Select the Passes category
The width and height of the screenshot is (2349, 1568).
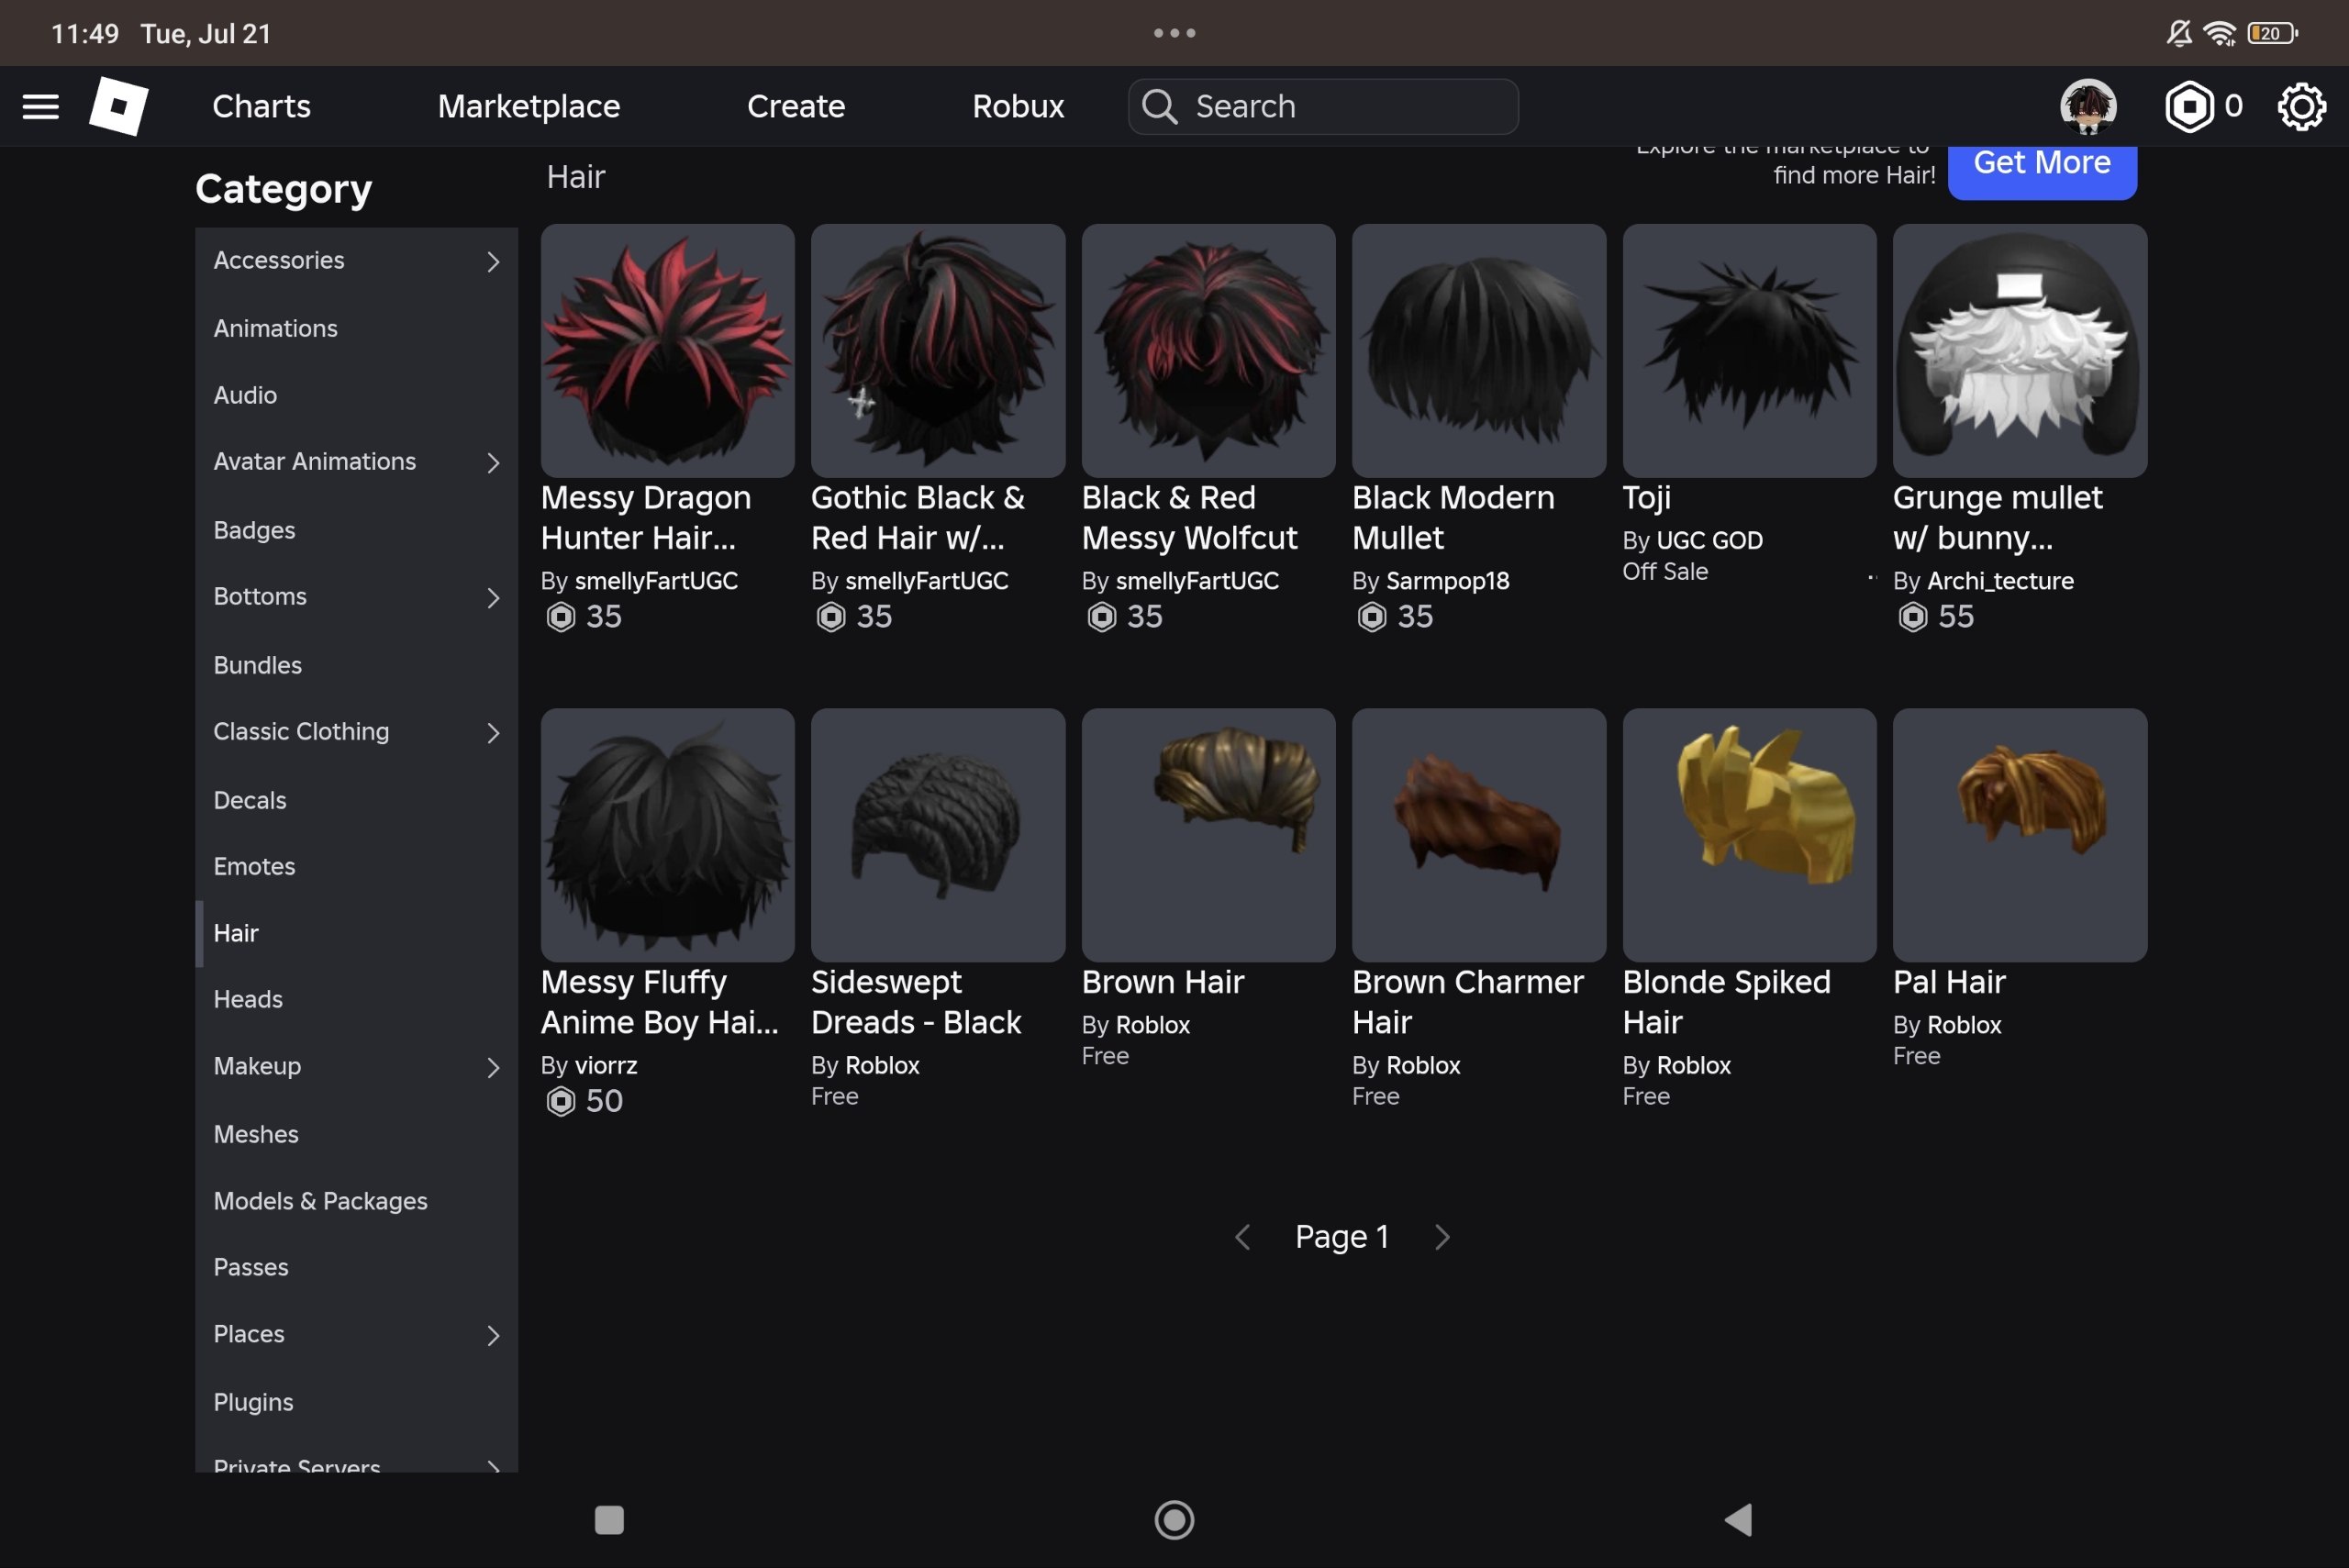tap(356, 1267)
